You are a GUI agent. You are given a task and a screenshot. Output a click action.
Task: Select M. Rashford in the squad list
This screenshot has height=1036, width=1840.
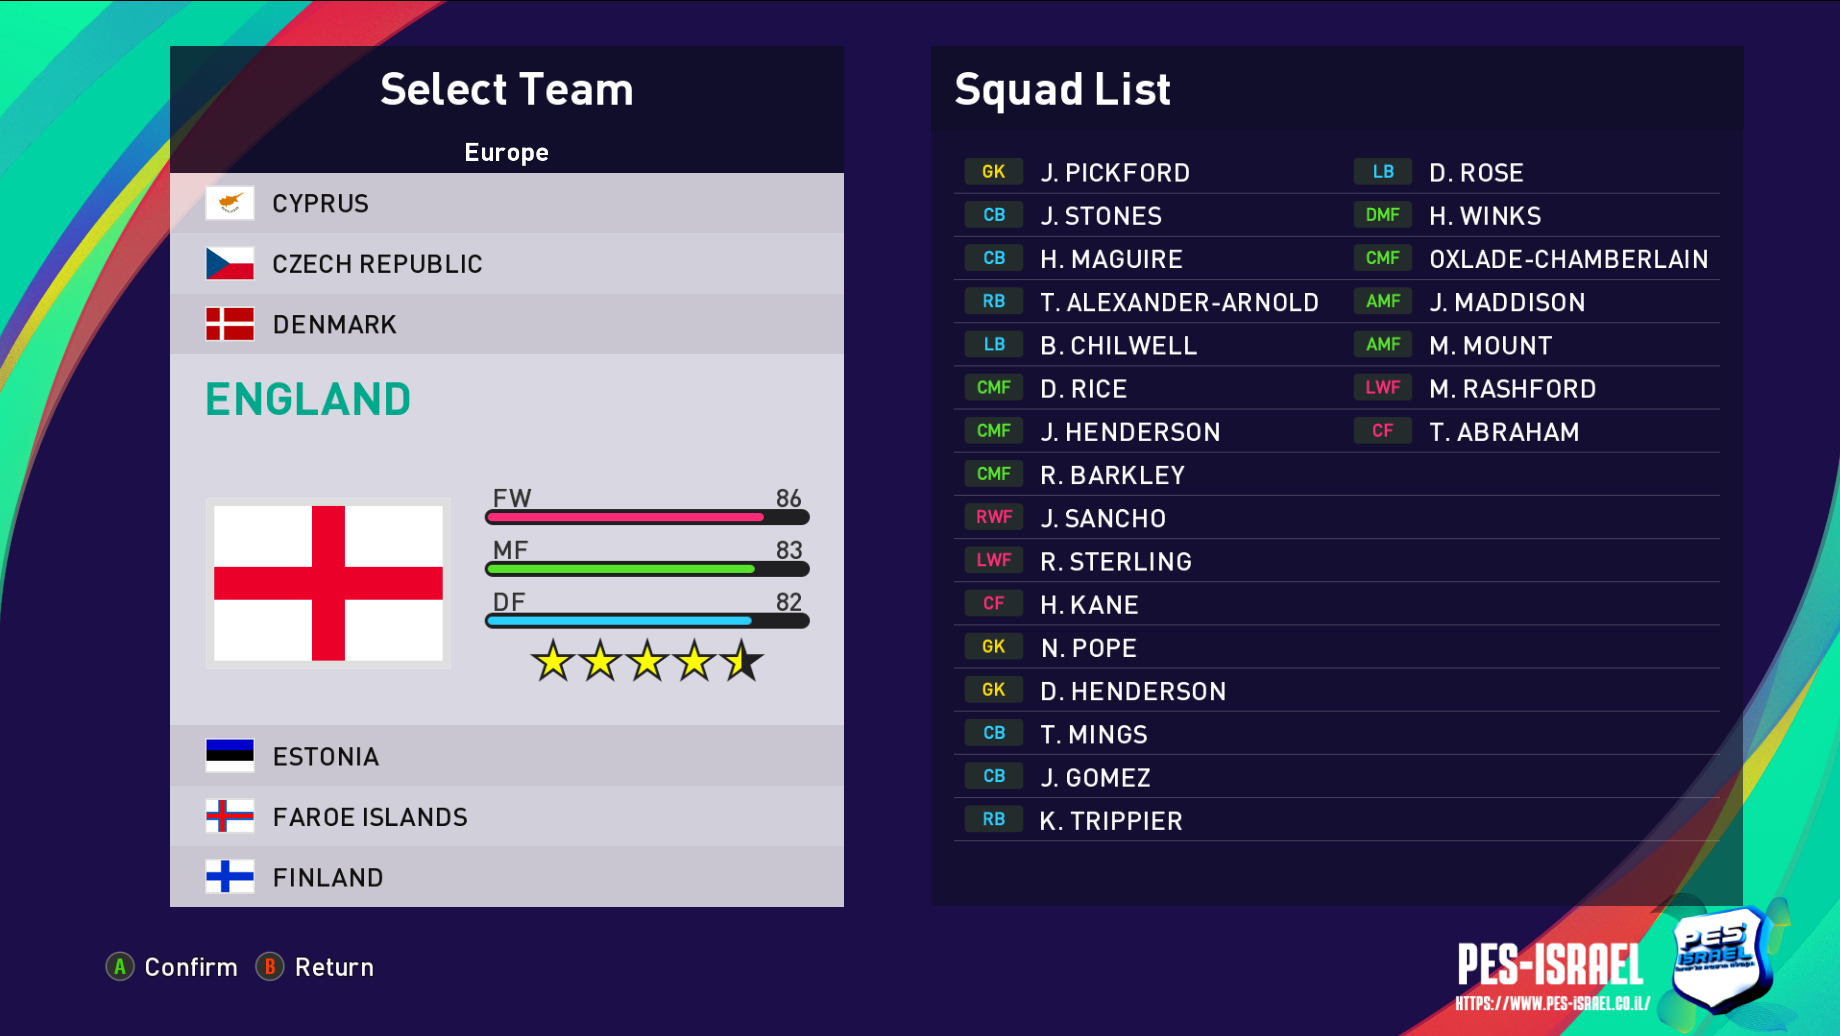(x=1512, y=389)
